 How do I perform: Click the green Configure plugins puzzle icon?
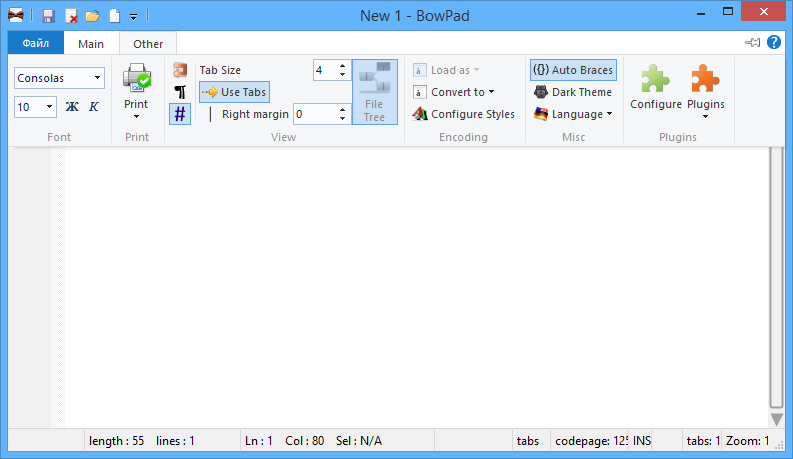[x=655, y=78]
